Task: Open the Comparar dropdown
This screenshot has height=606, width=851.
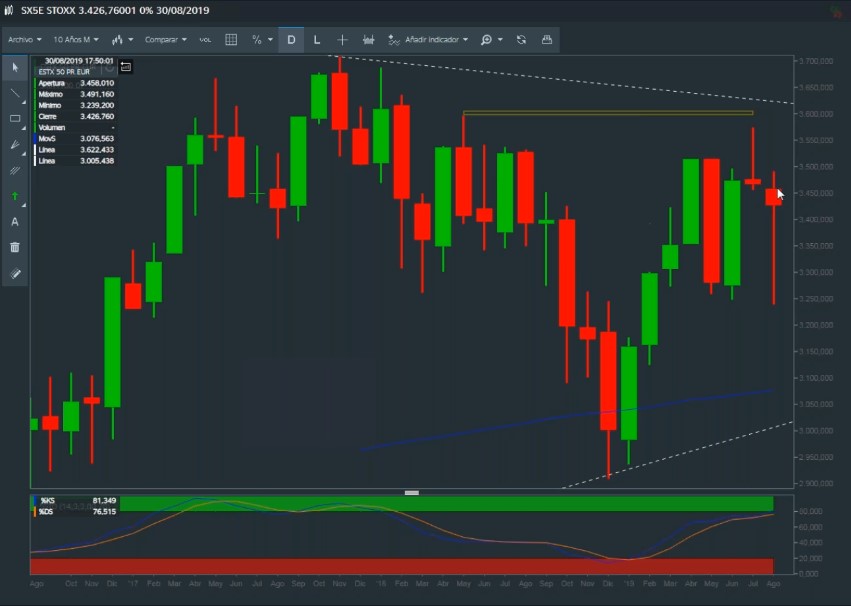Action: tap(165, 40)
